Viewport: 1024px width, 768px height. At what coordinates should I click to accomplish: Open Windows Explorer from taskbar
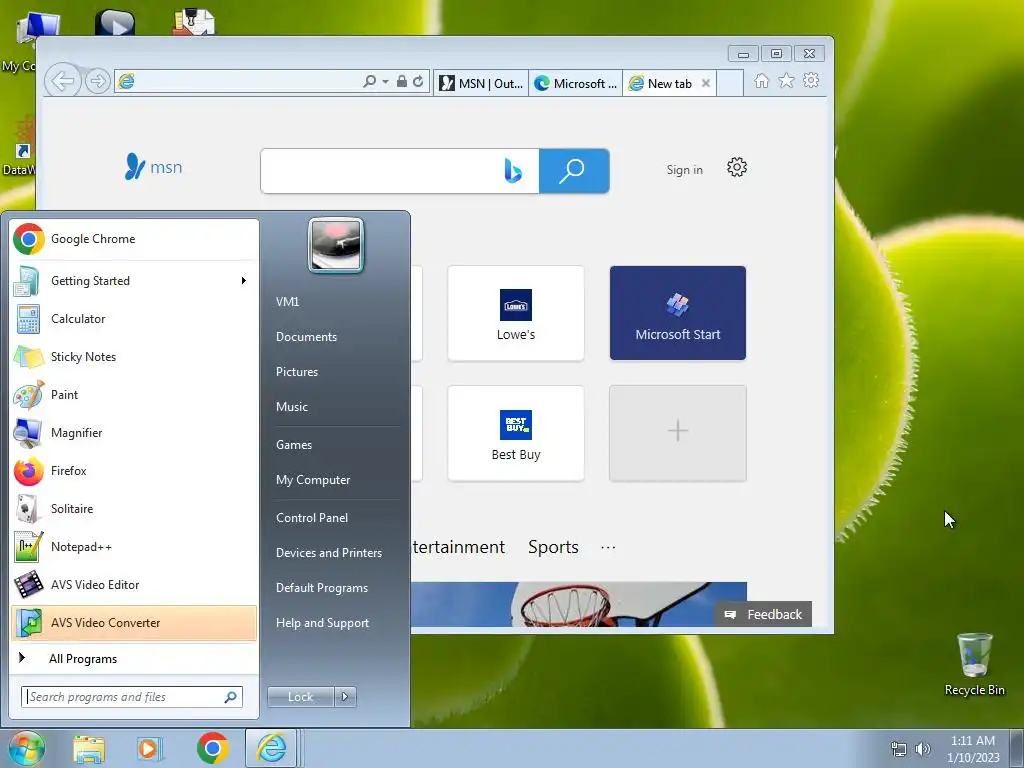click(89, 749)
